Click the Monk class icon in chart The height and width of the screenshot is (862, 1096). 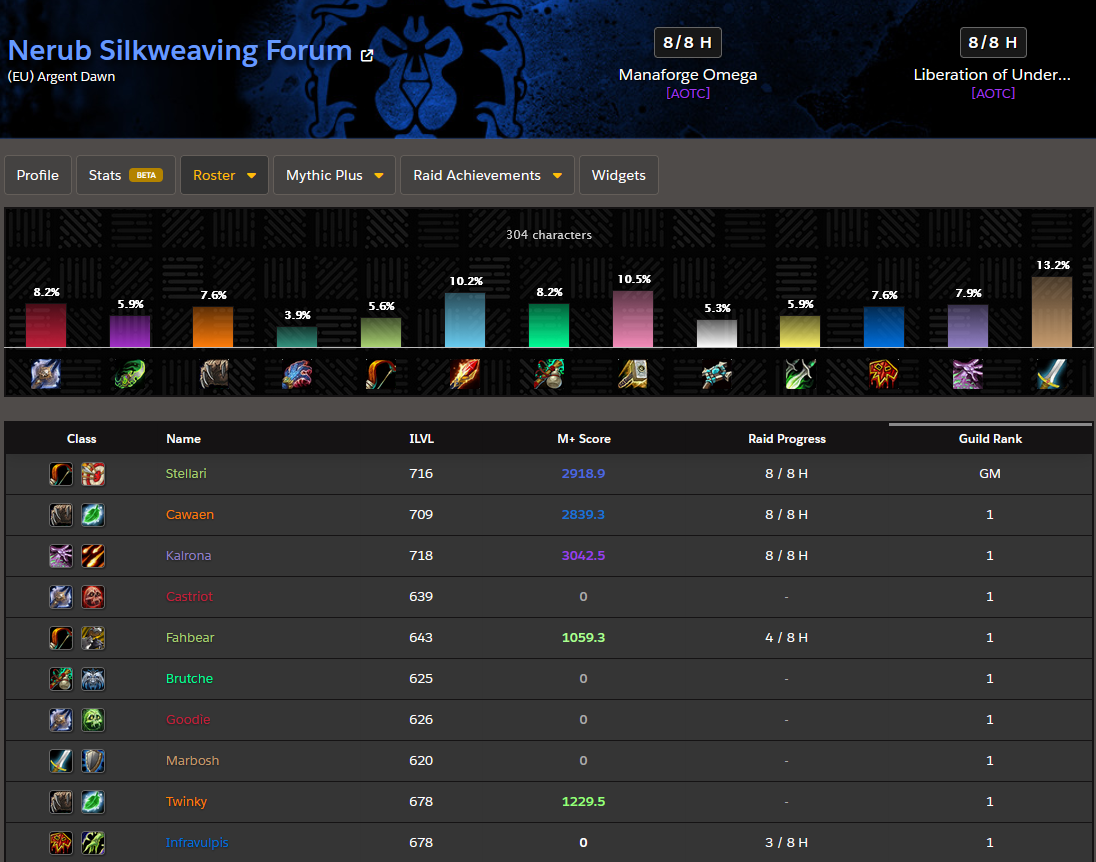click(549, 374)
